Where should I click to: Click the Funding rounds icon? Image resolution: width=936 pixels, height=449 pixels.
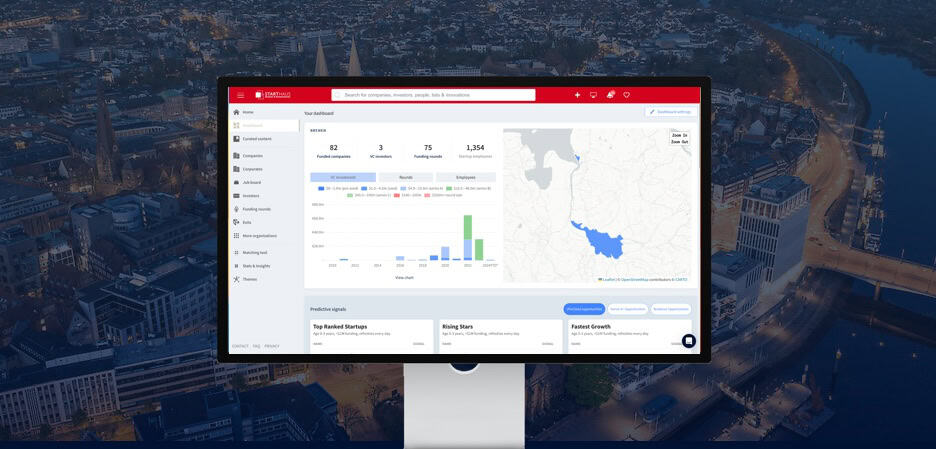[x=236, y=209]
